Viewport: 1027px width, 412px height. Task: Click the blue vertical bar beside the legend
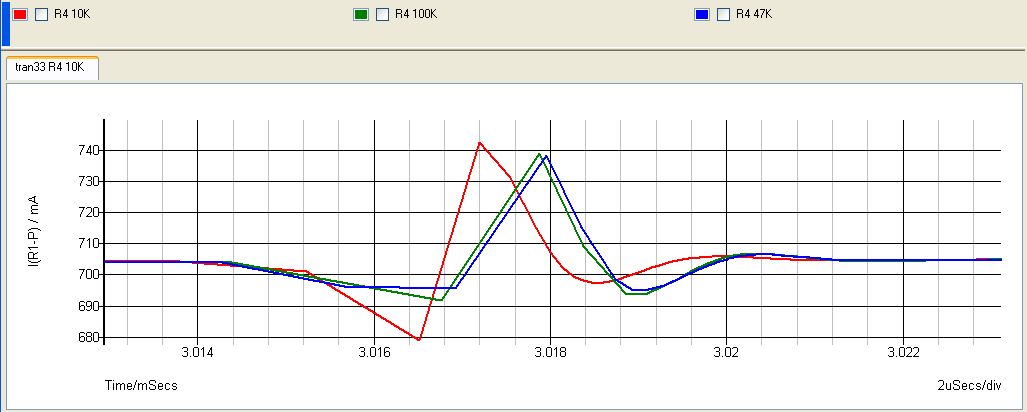coord(4,23)
